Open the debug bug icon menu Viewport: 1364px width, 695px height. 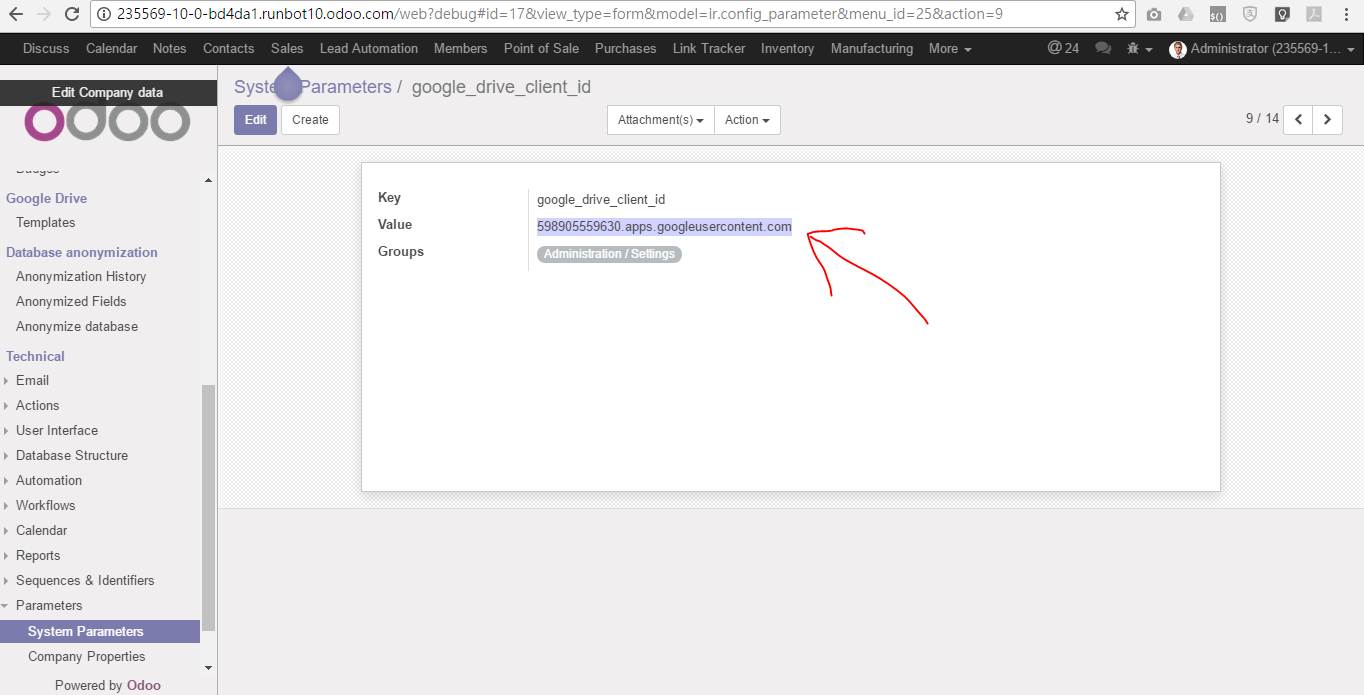(x=1135, y=48)
